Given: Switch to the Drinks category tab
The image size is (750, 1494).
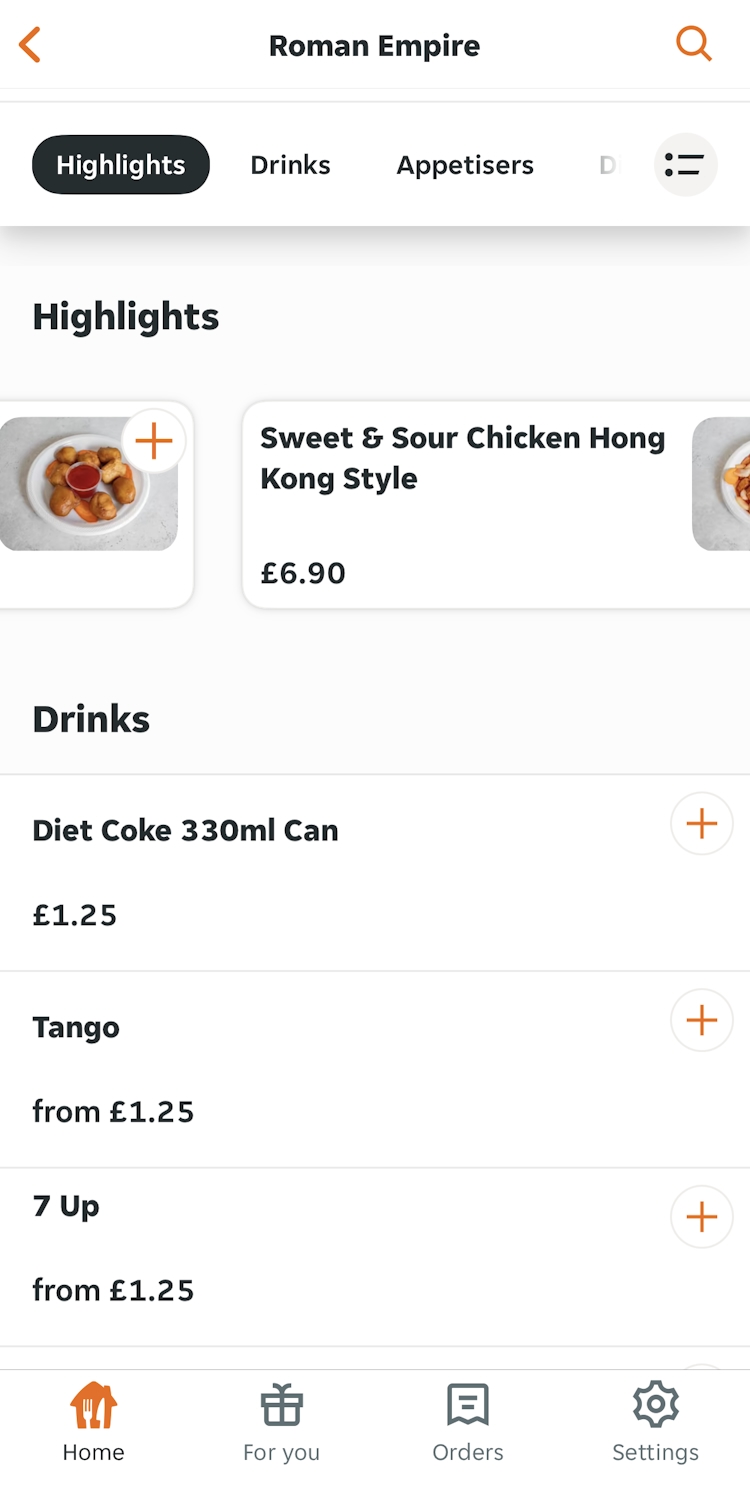Looking at the screenshot, I should pyautogui.click(x=290, y=165).
